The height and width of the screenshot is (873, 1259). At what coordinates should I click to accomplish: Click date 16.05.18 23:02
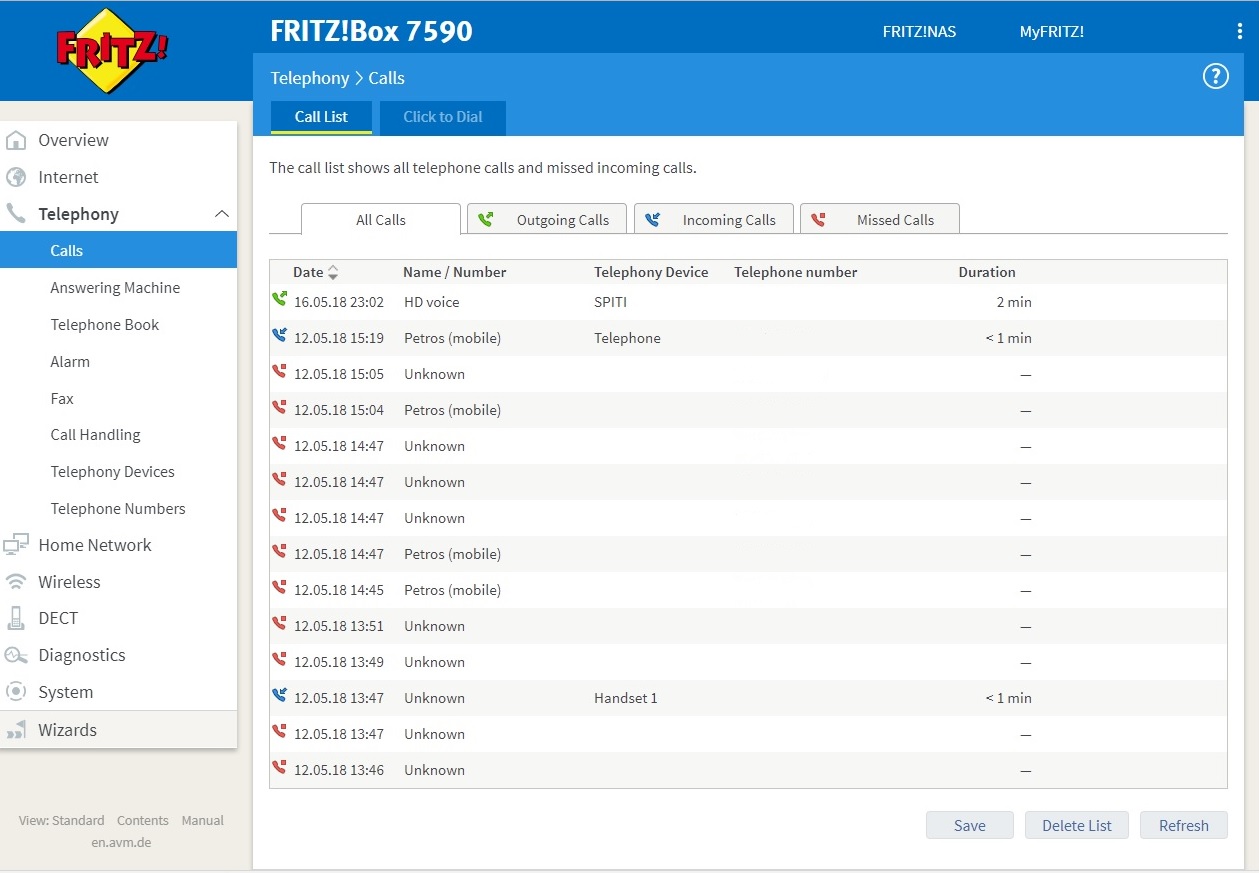point(339,302)
